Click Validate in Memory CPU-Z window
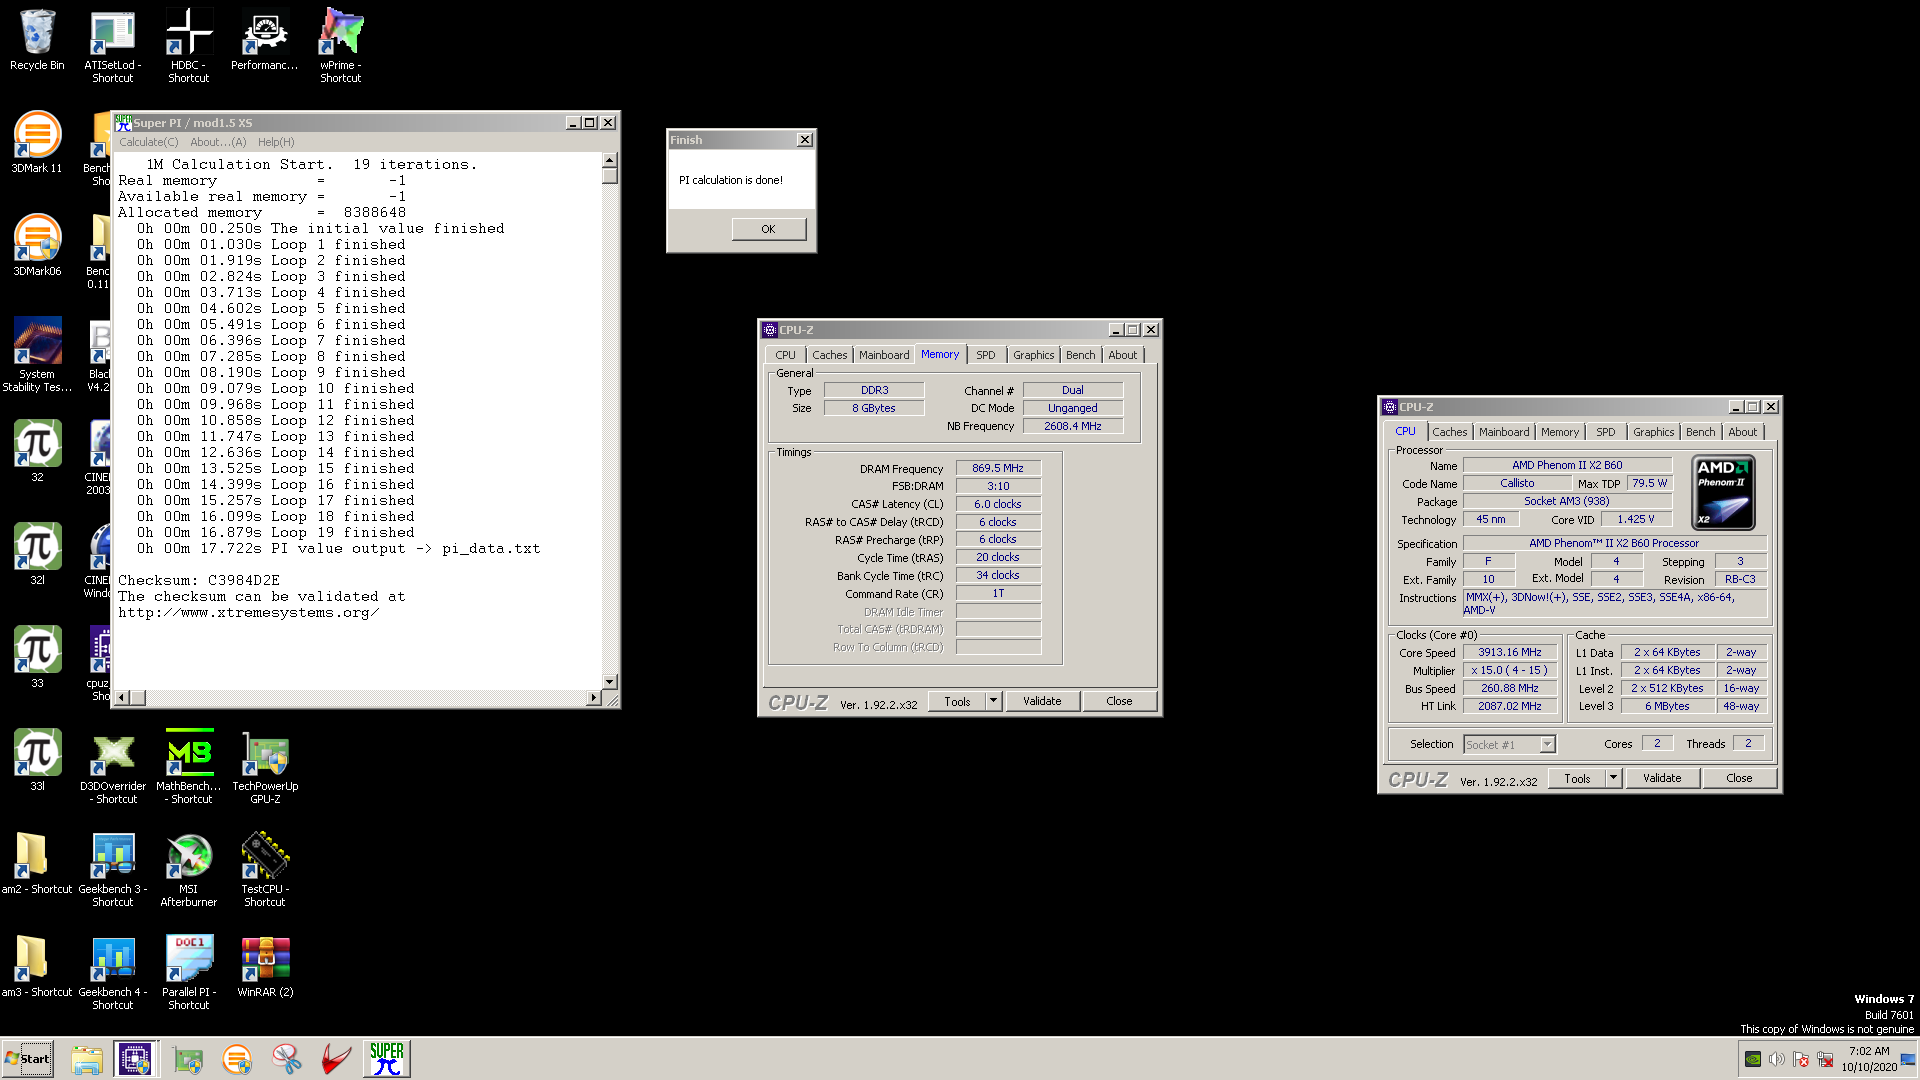1920x1080 pixels. click(x=1042, y=701)
